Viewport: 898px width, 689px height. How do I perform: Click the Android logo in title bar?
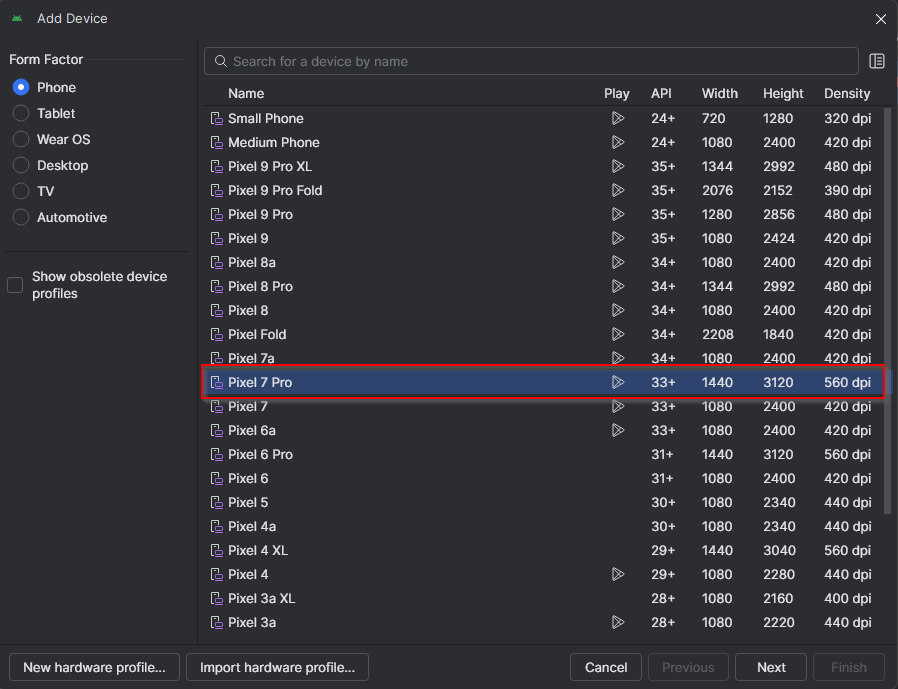pyautogui.click(x=17, y=18)
